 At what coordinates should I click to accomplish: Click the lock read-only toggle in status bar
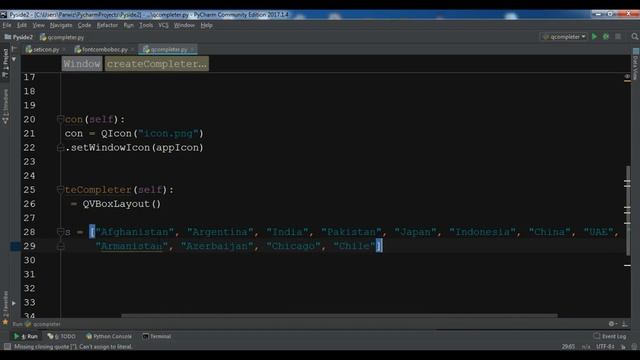[x=623, y=347]
